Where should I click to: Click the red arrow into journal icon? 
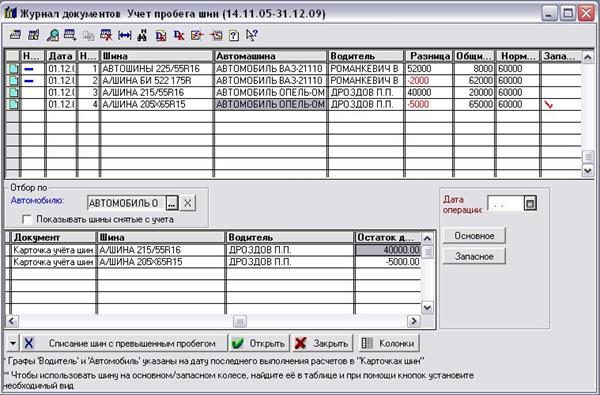[x=216, y=36]
